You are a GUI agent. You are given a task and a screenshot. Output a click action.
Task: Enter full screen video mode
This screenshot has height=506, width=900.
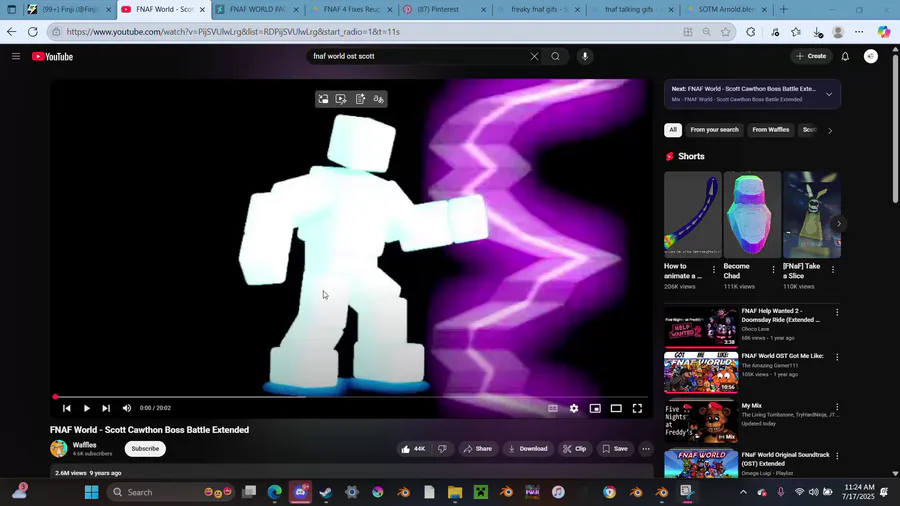click(x=637, y=408)
